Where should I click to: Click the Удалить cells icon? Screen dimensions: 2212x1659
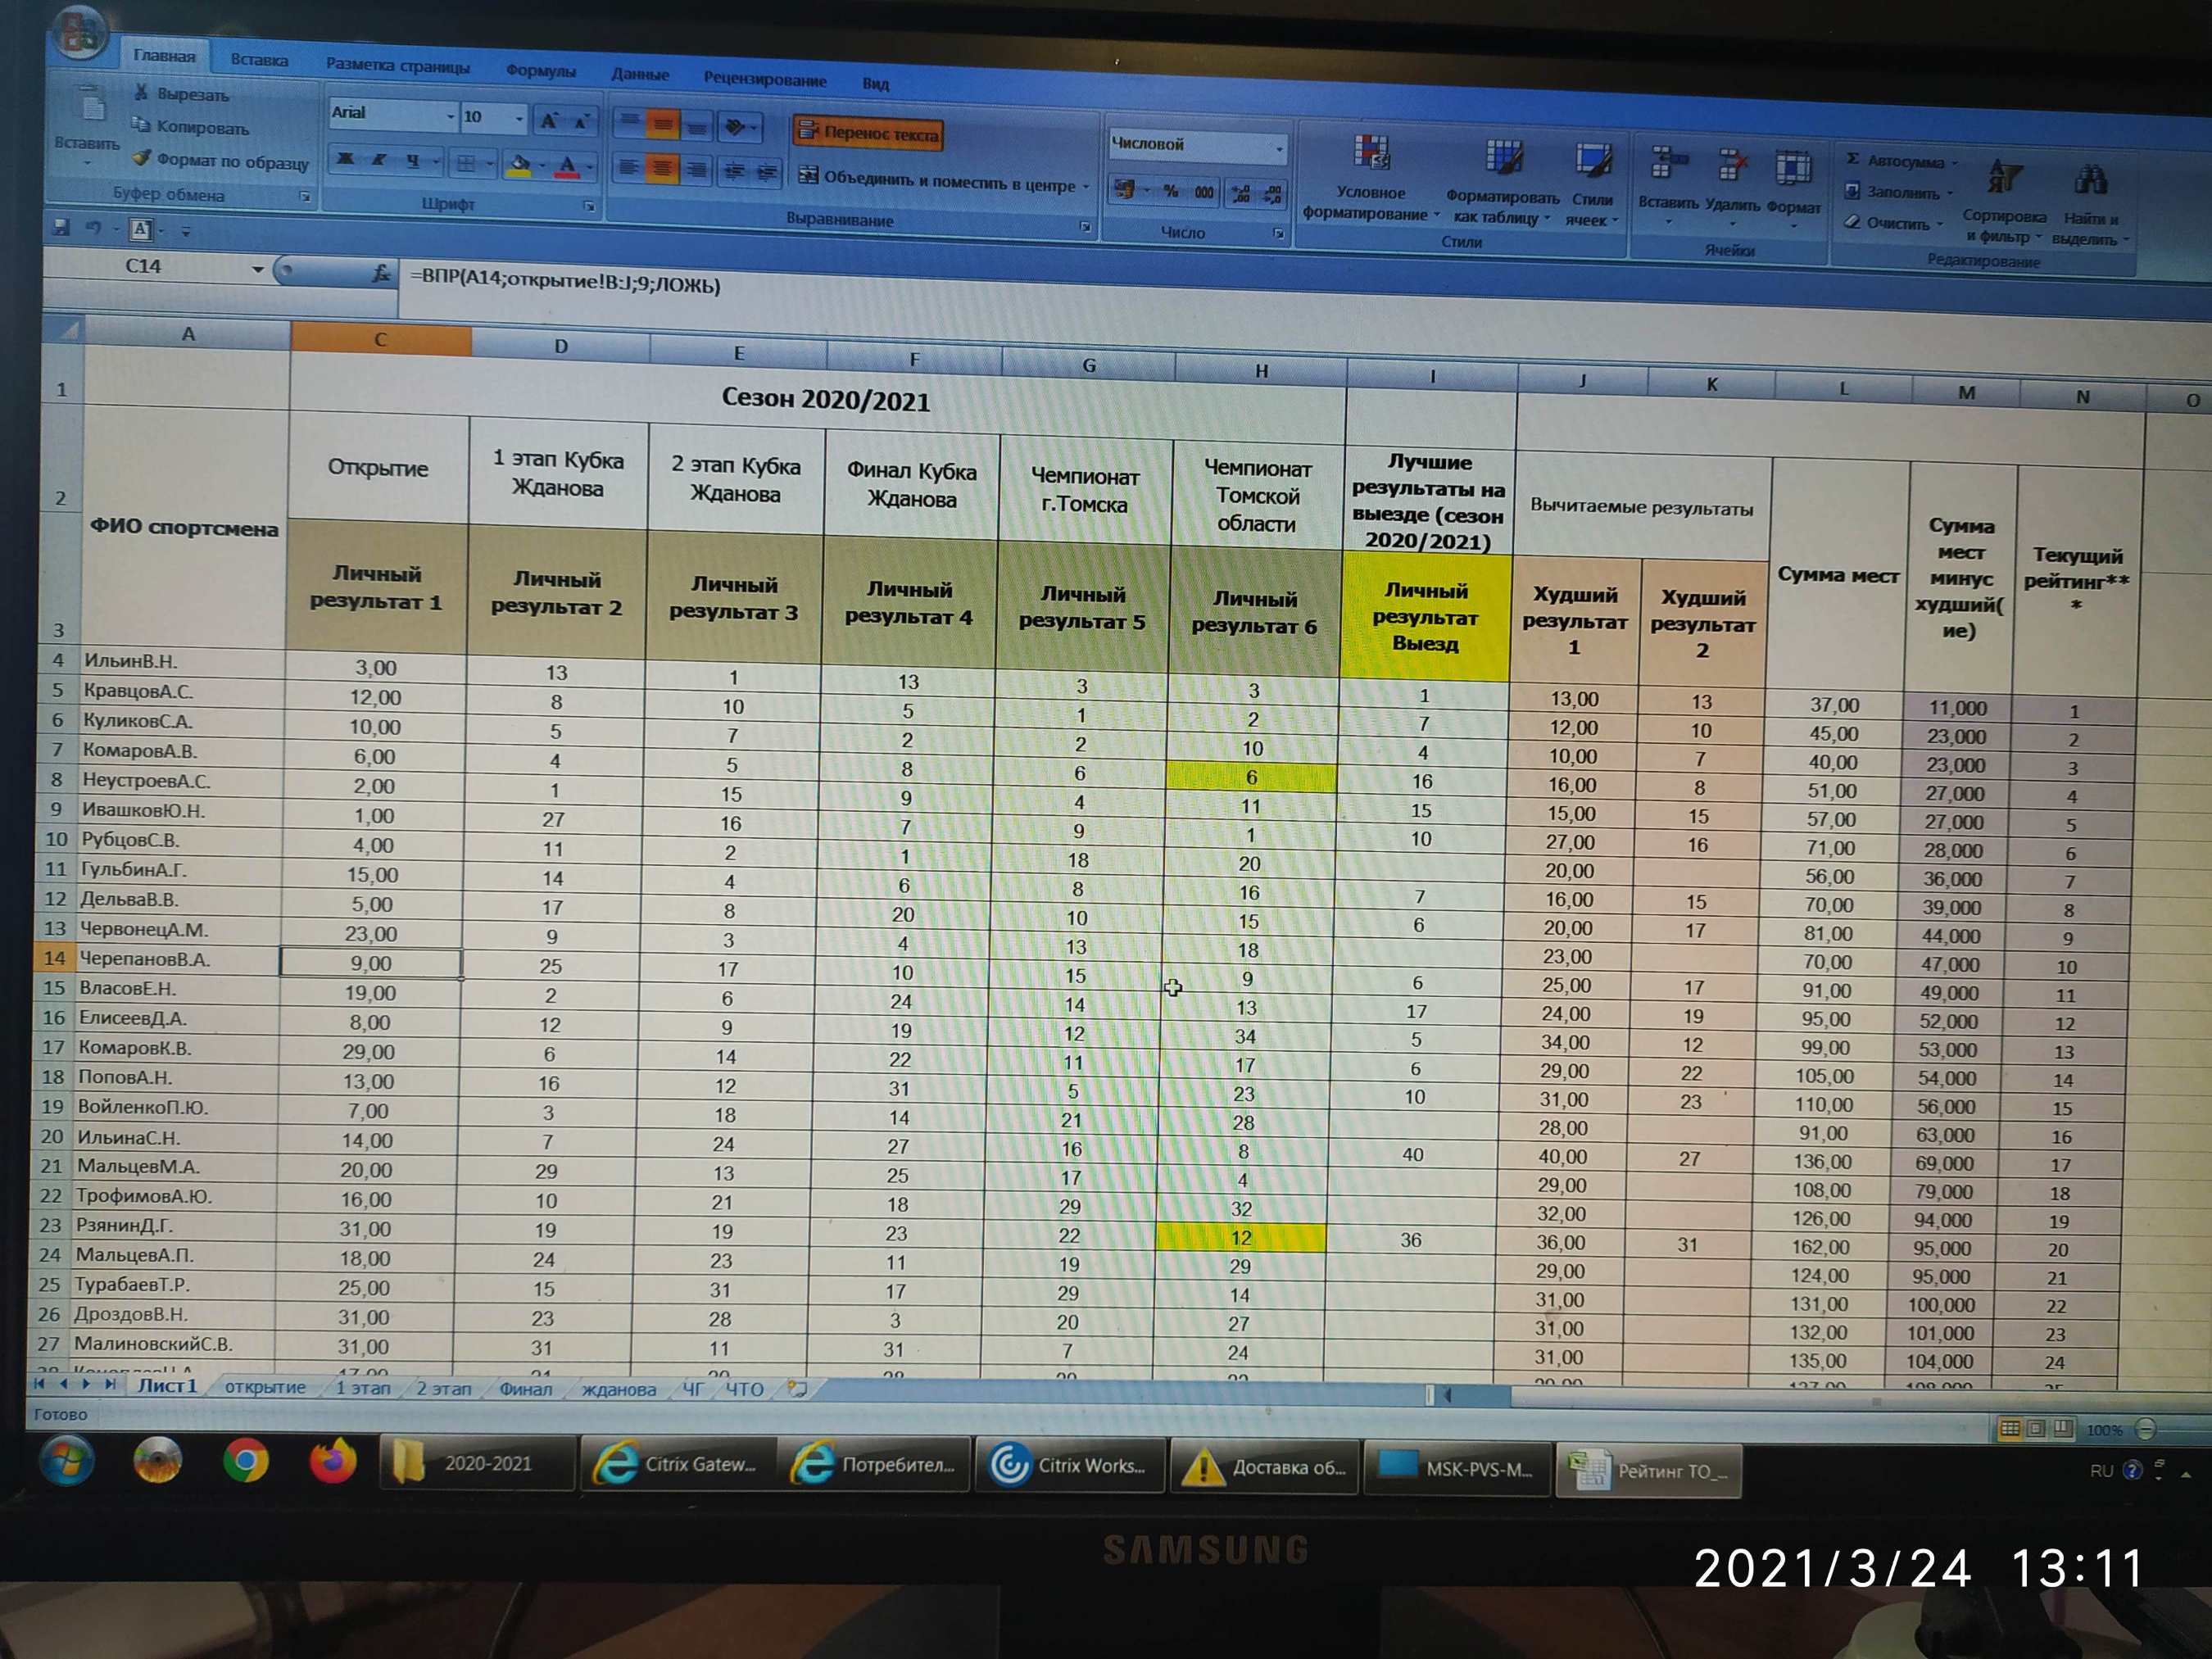click(x=1733, y=165)
